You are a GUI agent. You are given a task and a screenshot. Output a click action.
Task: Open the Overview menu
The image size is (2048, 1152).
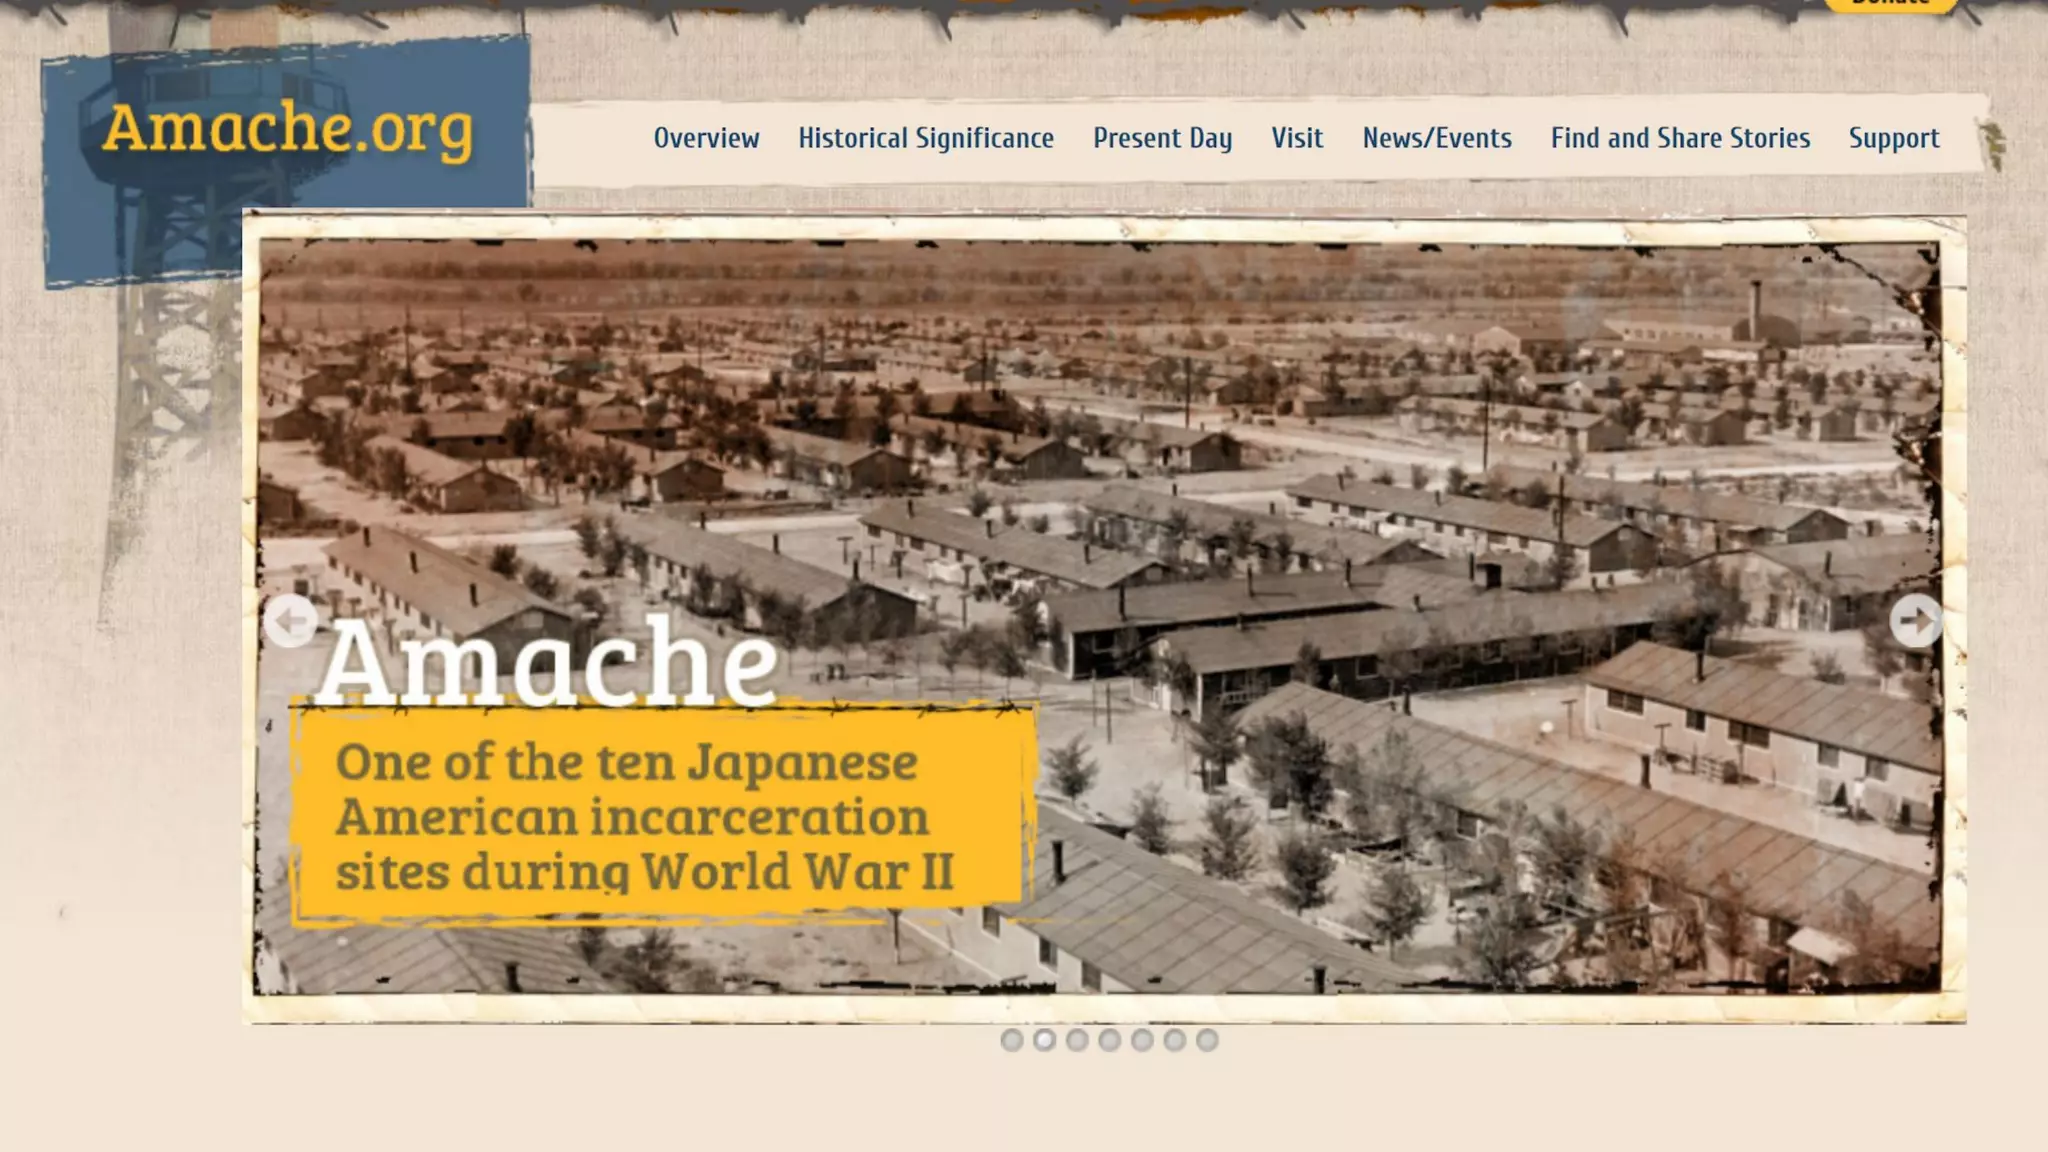point(706,138)
